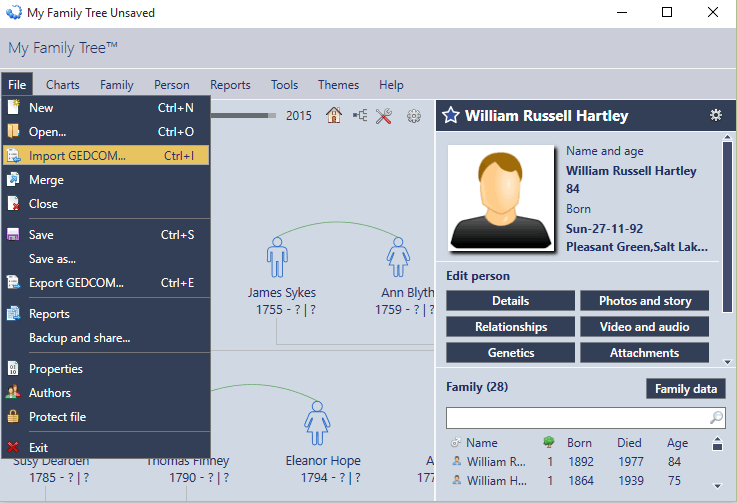Click William Russell Hartley's portrait photo
This screenshot has height=503, width=737.
click(501, 197)
